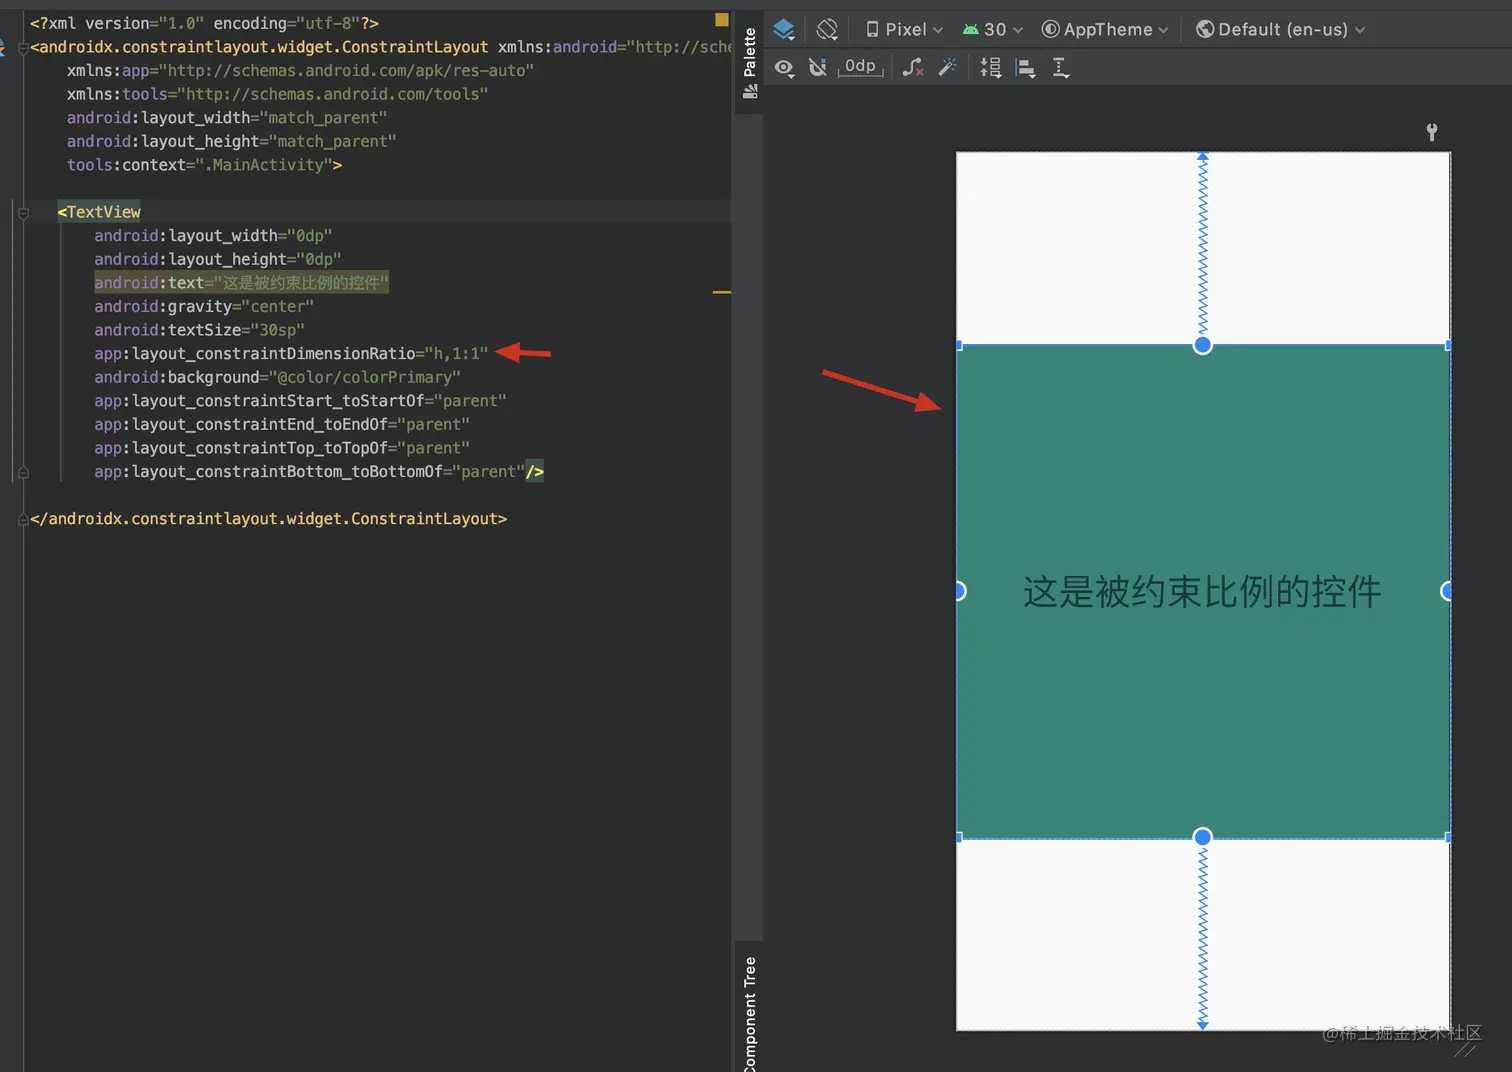Set default margins via 0dp button
1512x1072 pixels.
(x=859, y=67)
